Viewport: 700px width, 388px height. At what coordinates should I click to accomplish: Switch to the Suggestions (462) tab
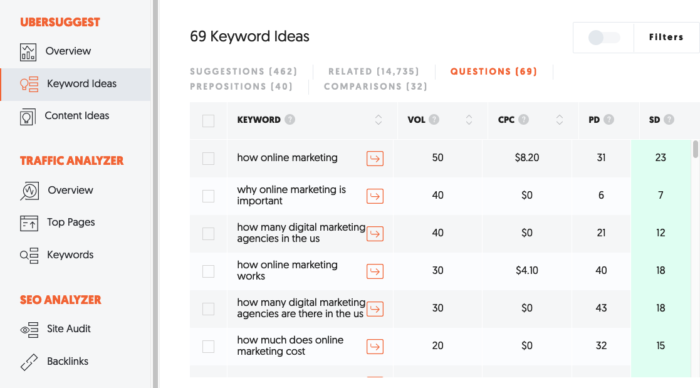pos(243,71)
